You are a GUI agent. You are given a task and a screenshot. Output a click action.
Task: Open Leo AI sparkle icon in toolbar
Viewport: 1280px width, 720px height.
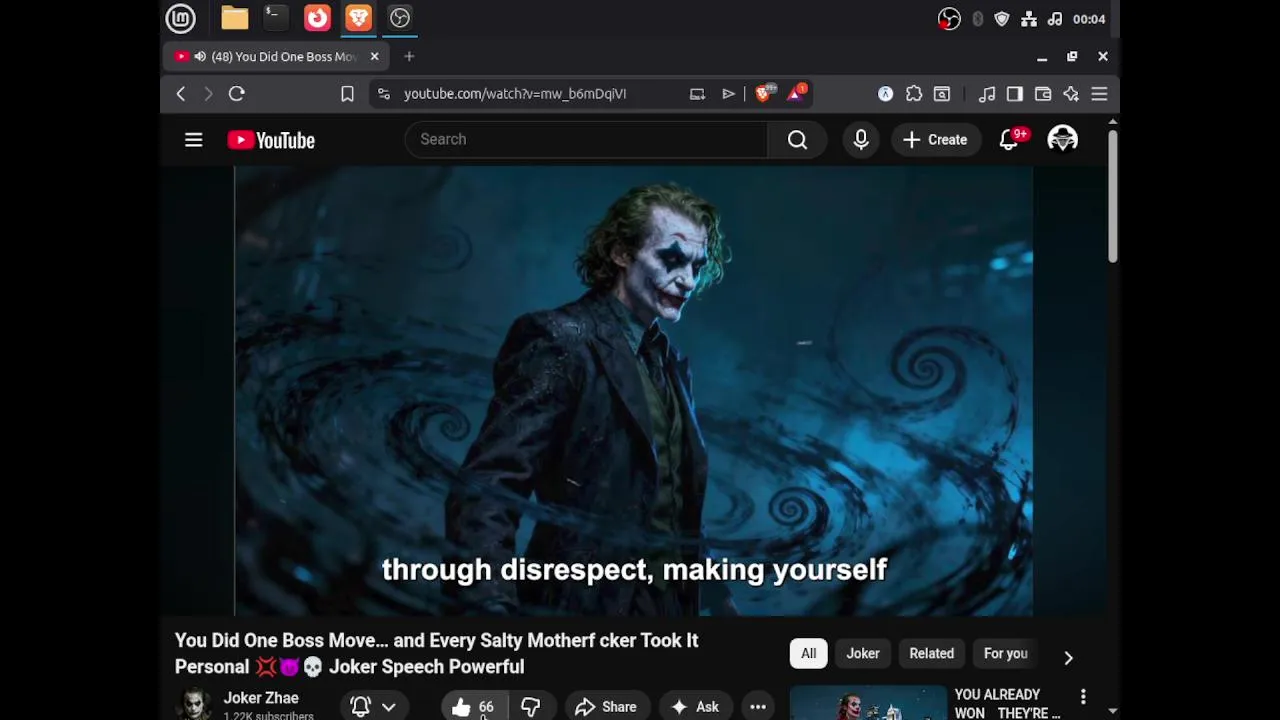click(x=1071, y=94)
